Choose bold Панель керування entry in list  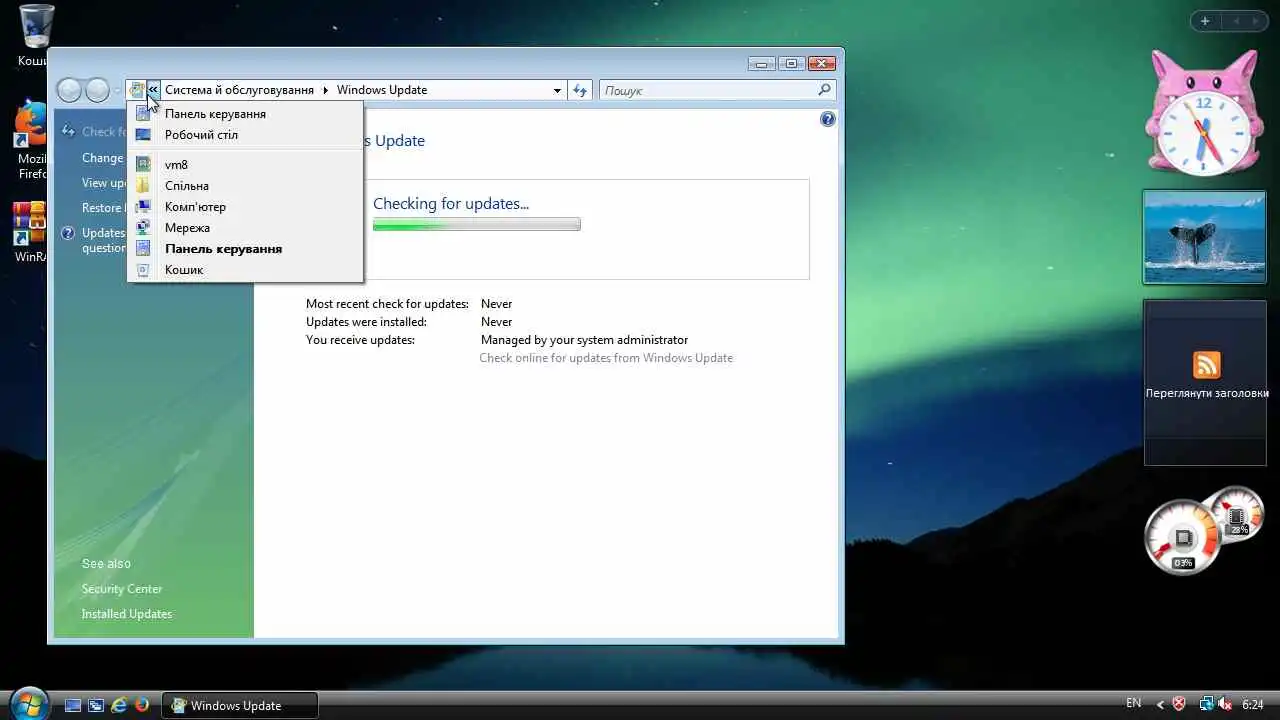tap(245, 249)
